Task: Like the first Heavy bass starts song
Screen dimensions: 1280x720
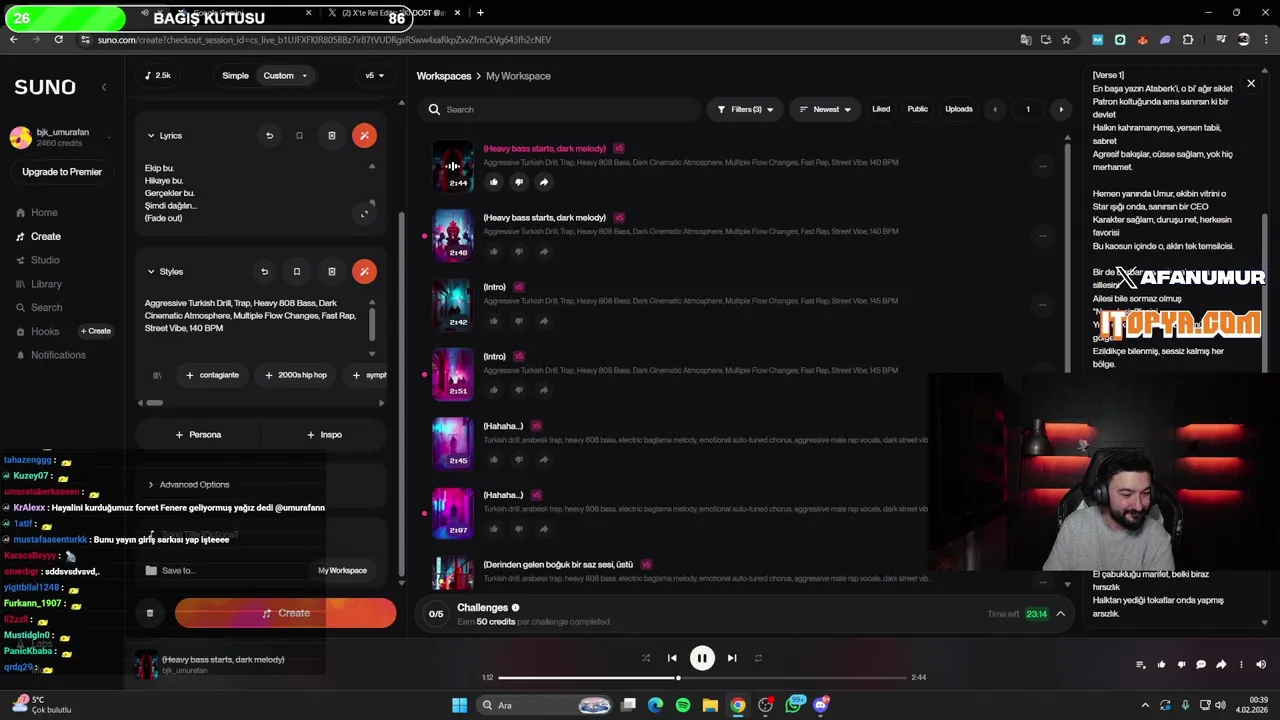Action: pyautogui.click(x=494, y=182)
